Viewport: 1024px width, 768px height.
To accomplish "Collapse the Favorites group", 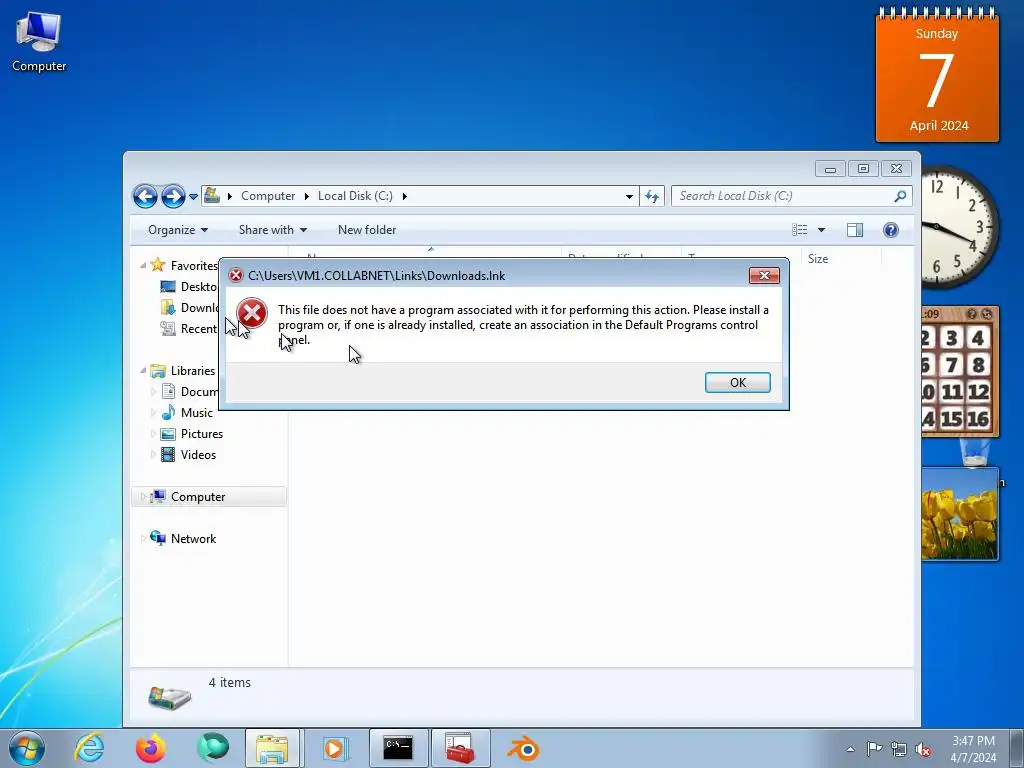I will 143,265.
